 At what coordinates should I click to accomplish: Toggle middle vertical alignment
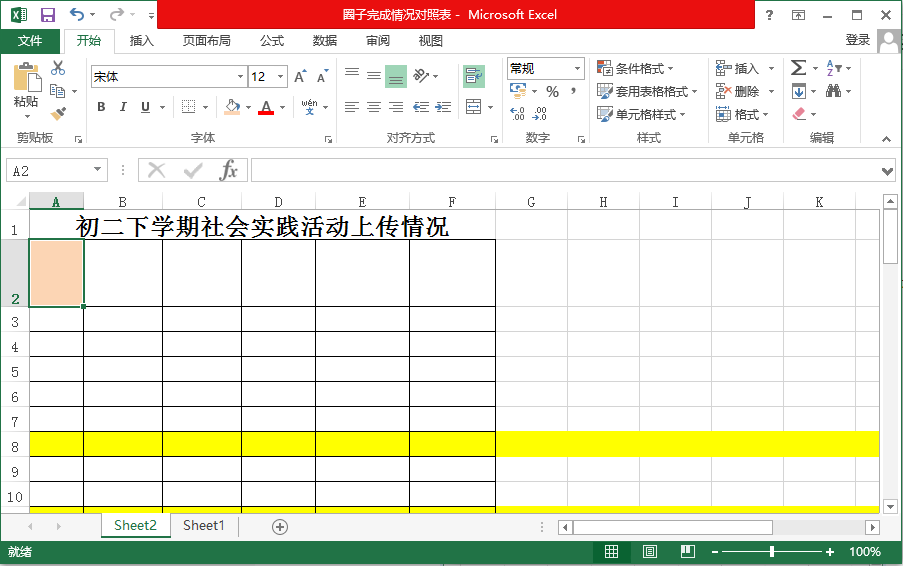(x=374, y=76)
